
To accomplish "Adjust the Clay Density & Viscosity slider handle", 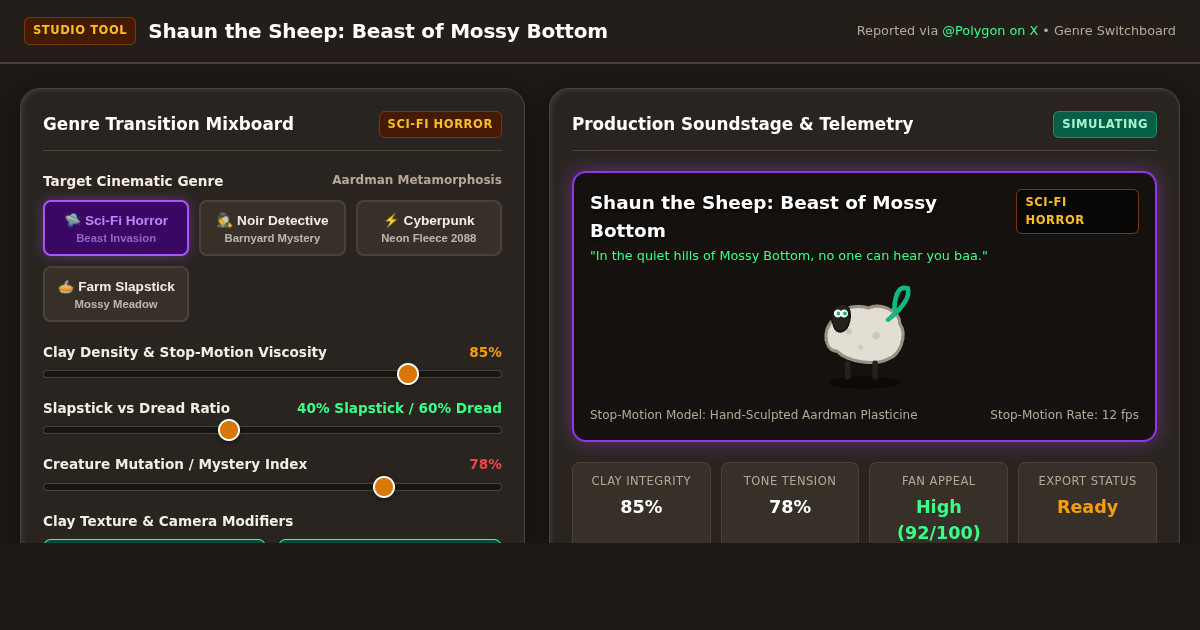I will (x=408, y=374).
